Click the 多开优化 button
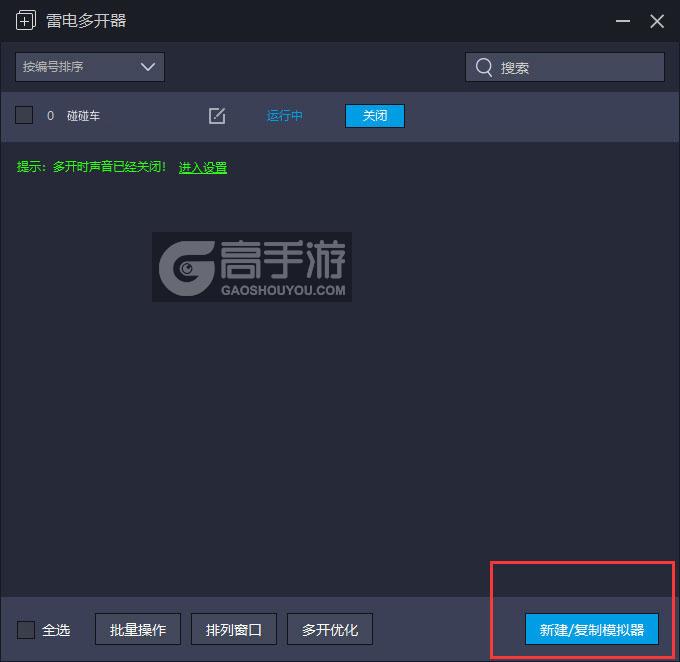 tap(330, 629)
